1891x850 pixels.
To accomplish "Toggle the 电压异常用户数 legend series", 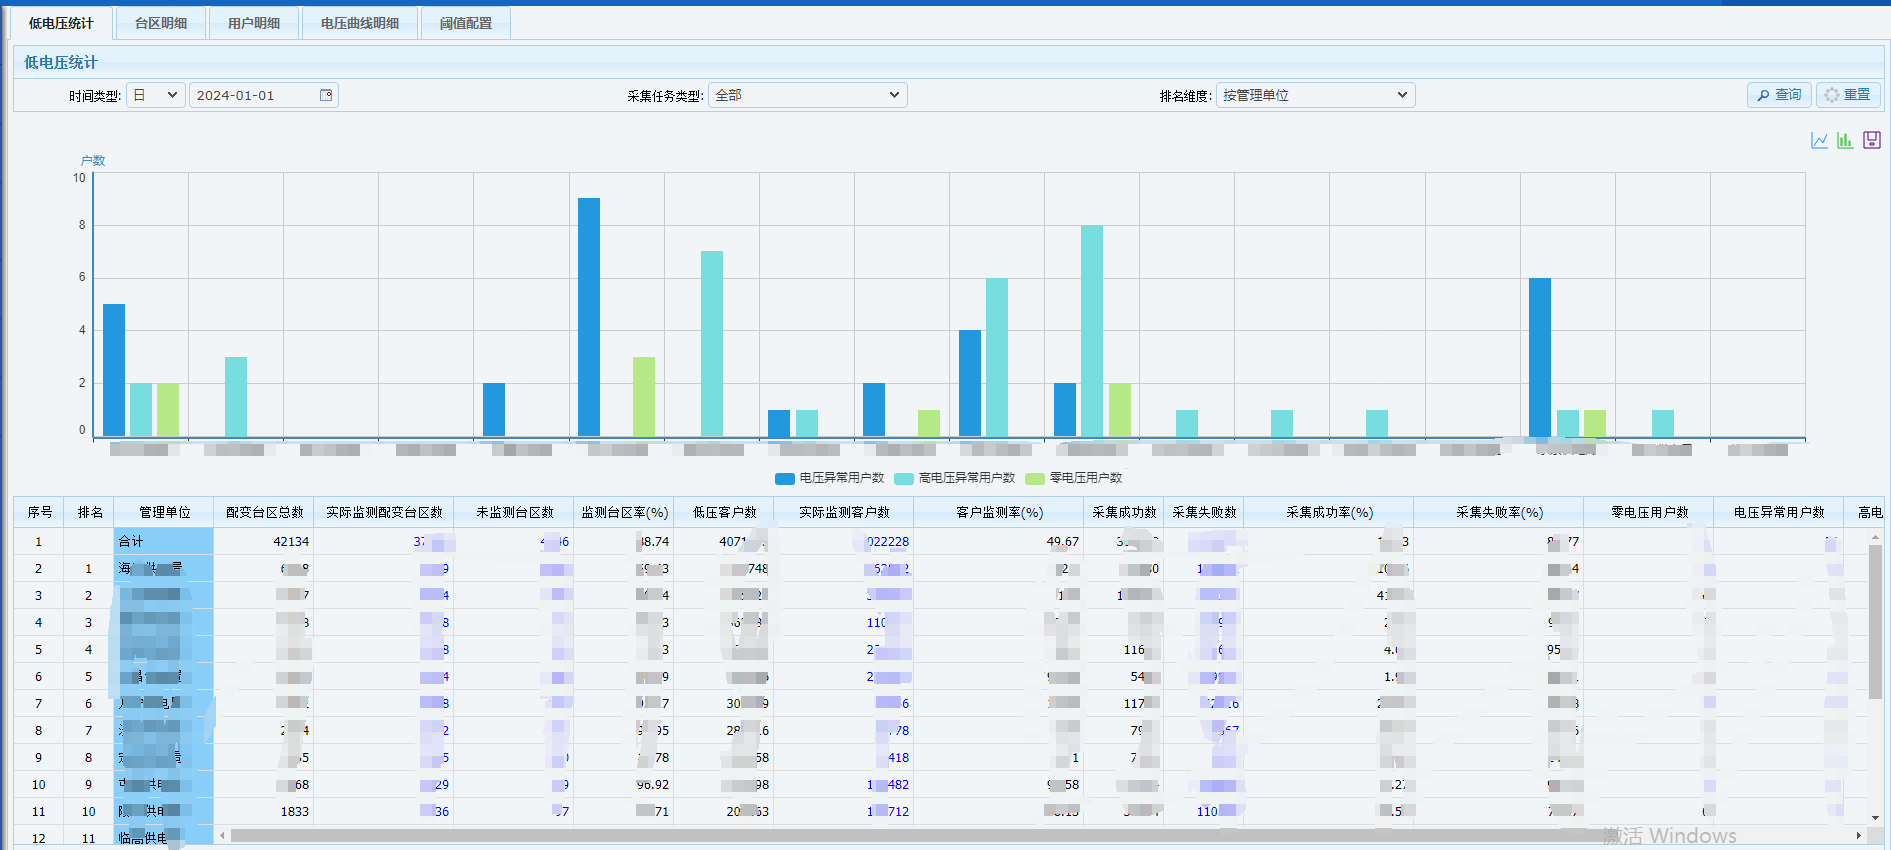I will pos(830,478).
